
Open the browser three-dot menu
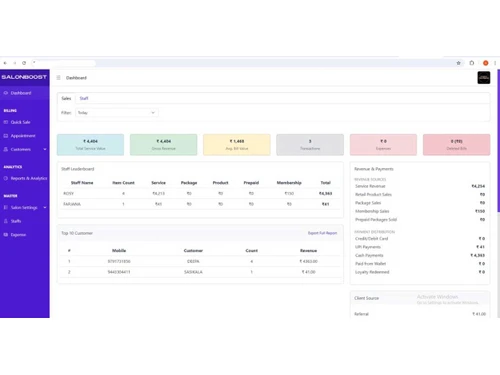point(495,63)
